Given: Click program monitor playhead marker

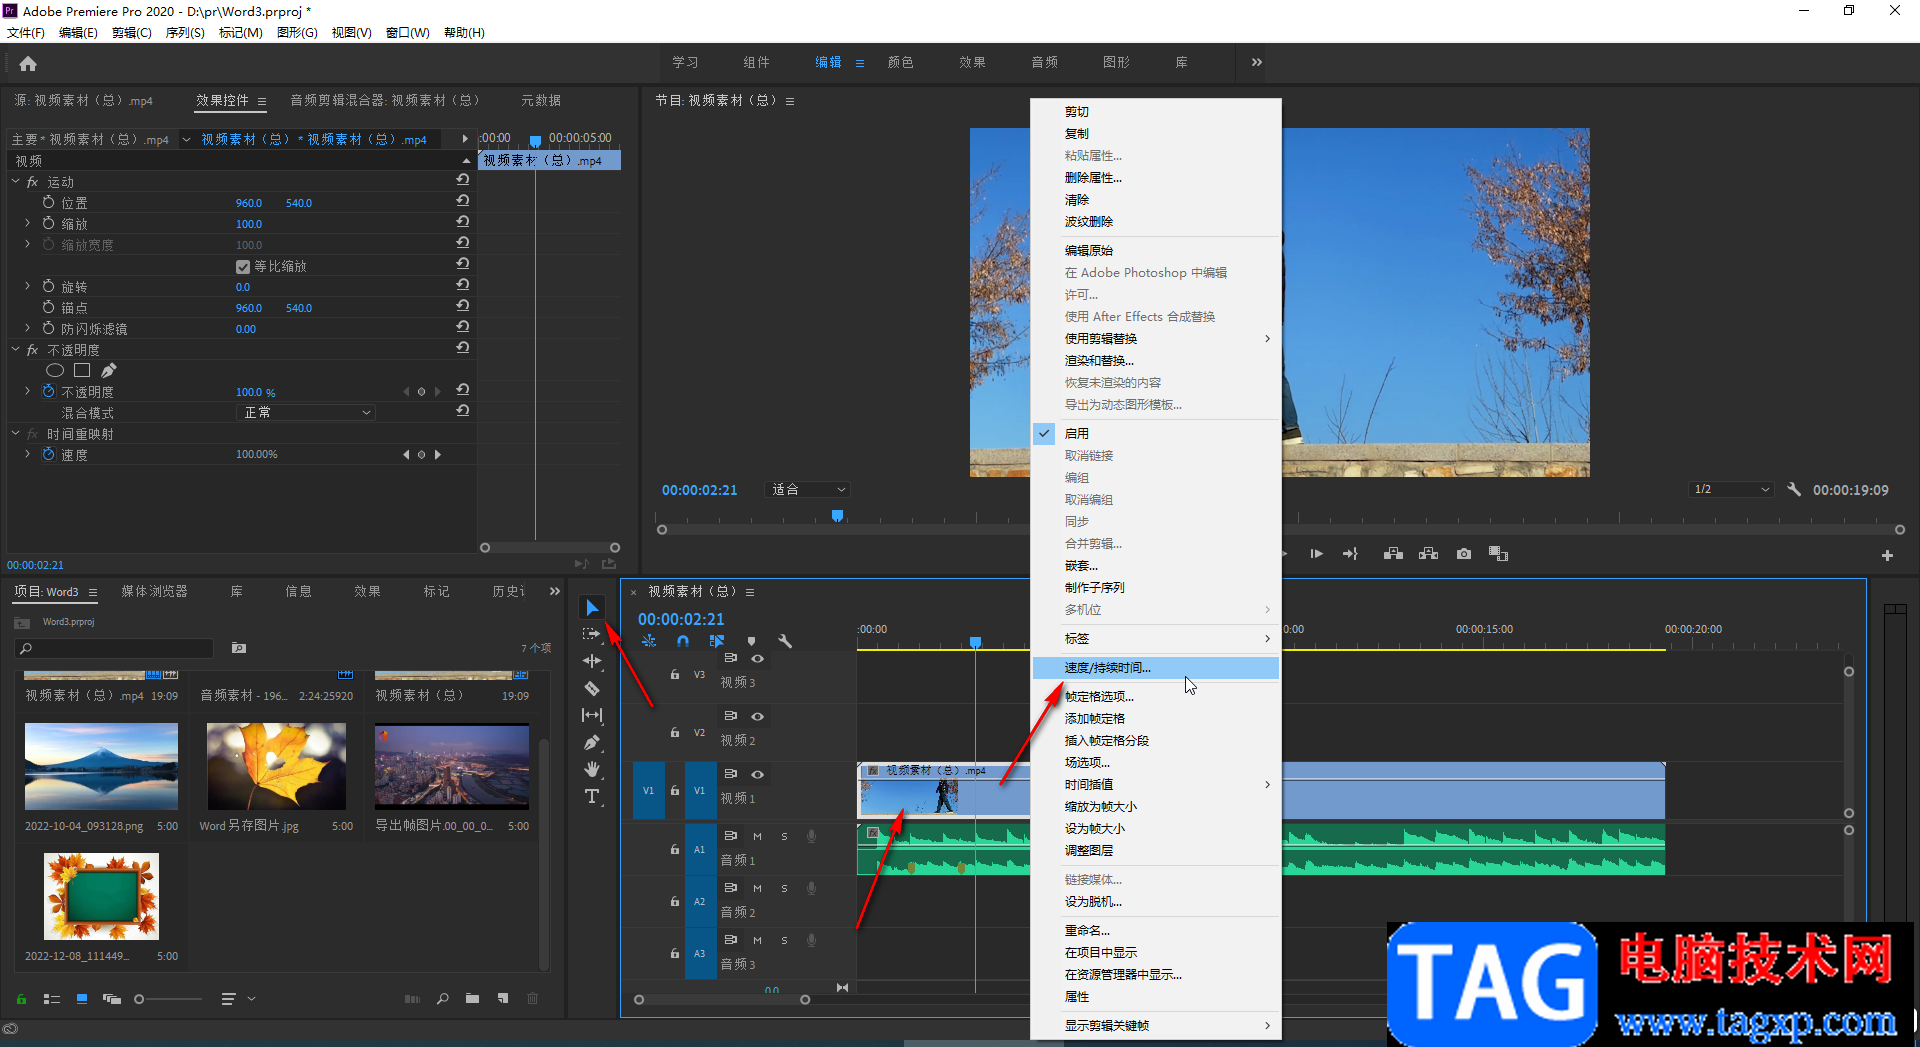Looking at the screenshot, I should click(838, 516).
